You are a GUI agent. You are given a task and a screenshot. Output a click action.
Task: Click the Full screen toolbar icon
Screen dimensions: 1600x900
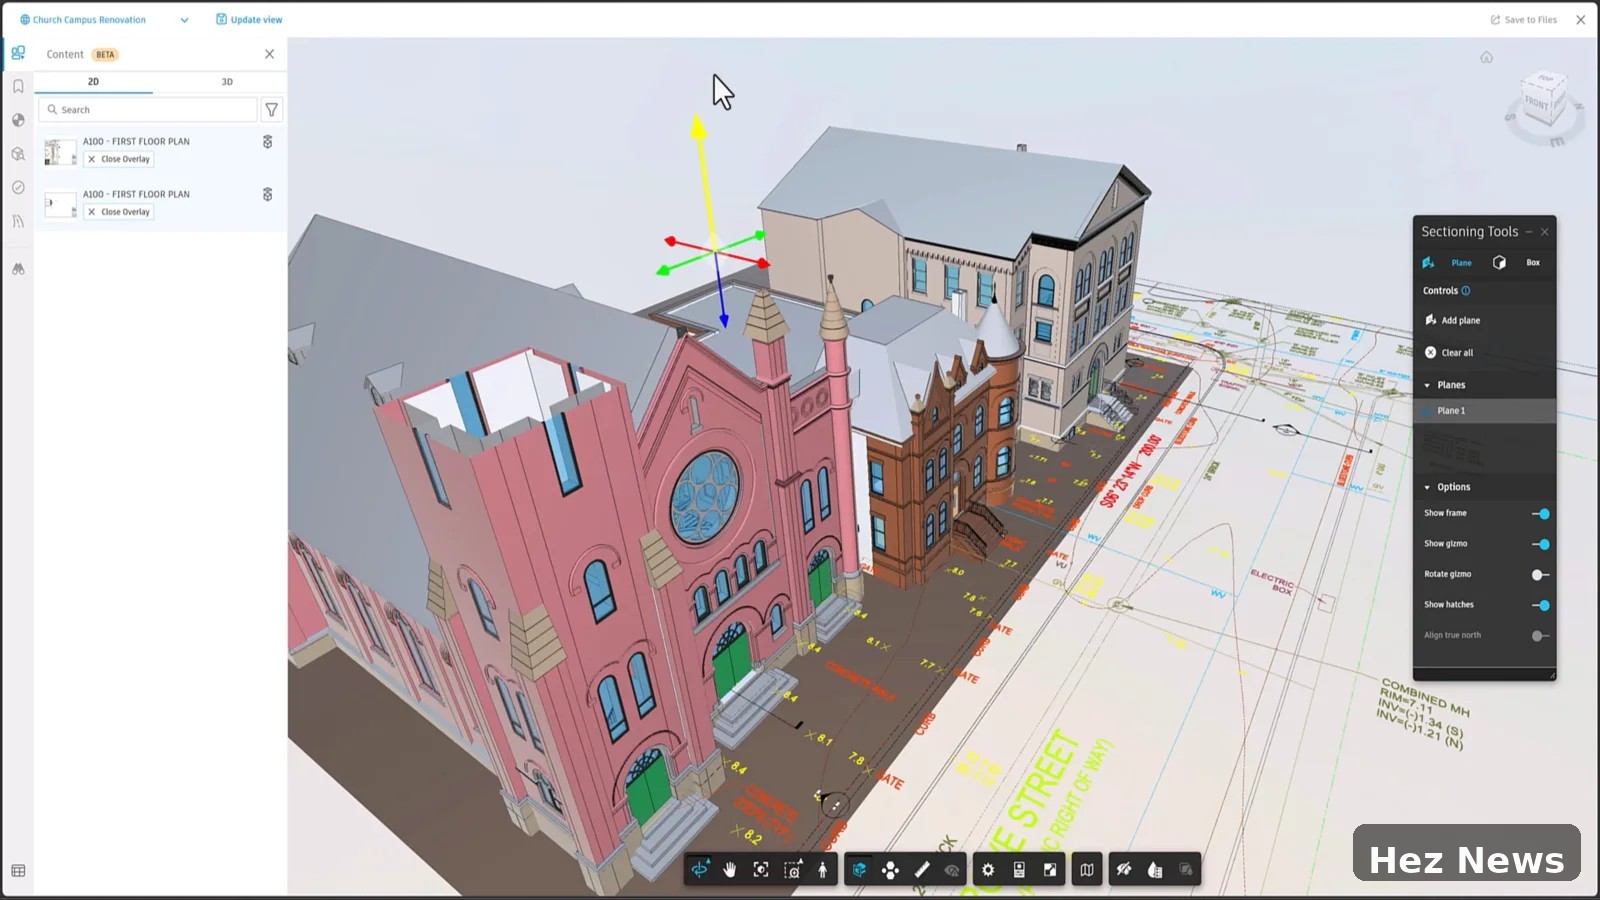tap(1050, 870)
